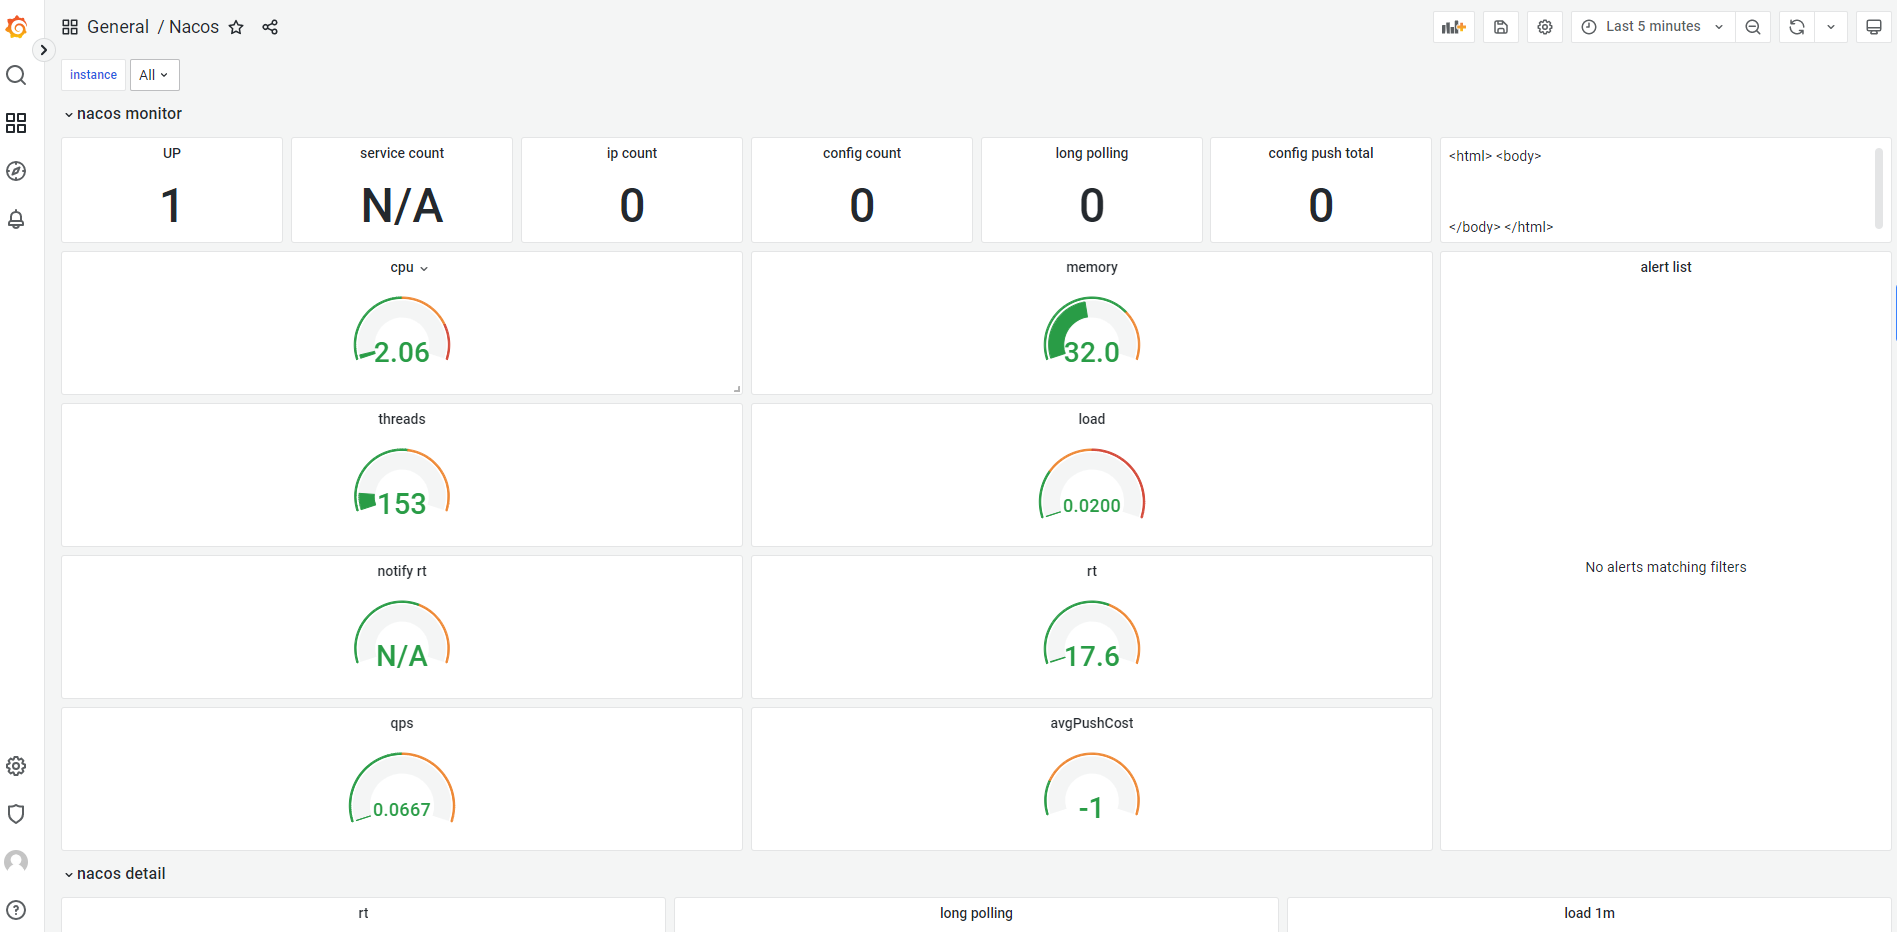Viewport: 1897px width, 932px height.
Task: Save the dashboard with the save icon
Action: coord(1499,26)
